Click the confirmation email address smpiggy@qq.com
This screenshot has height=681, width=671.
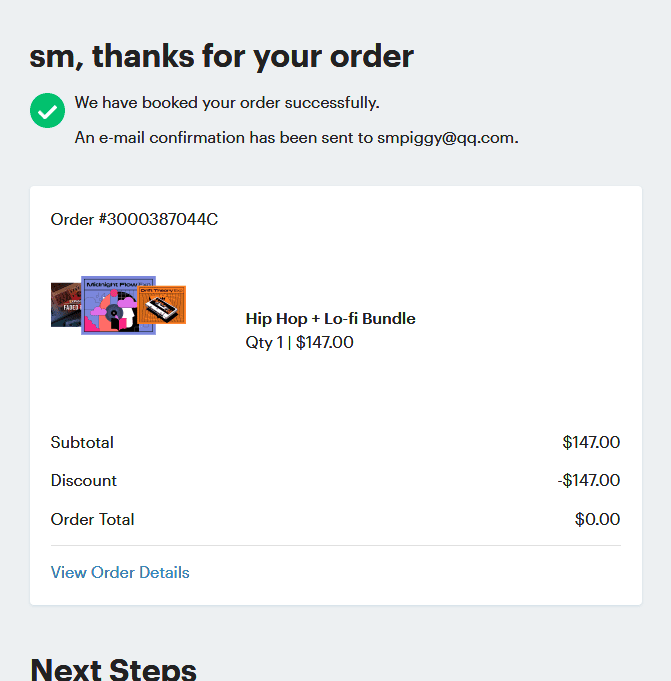click(x=446, y=138)
